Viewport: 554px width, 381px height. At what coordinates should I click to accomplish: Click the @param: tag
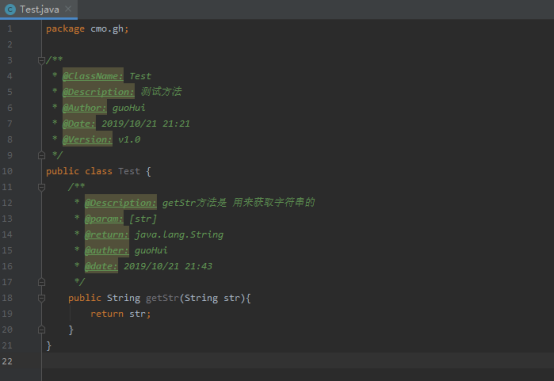tap(104, 219)
